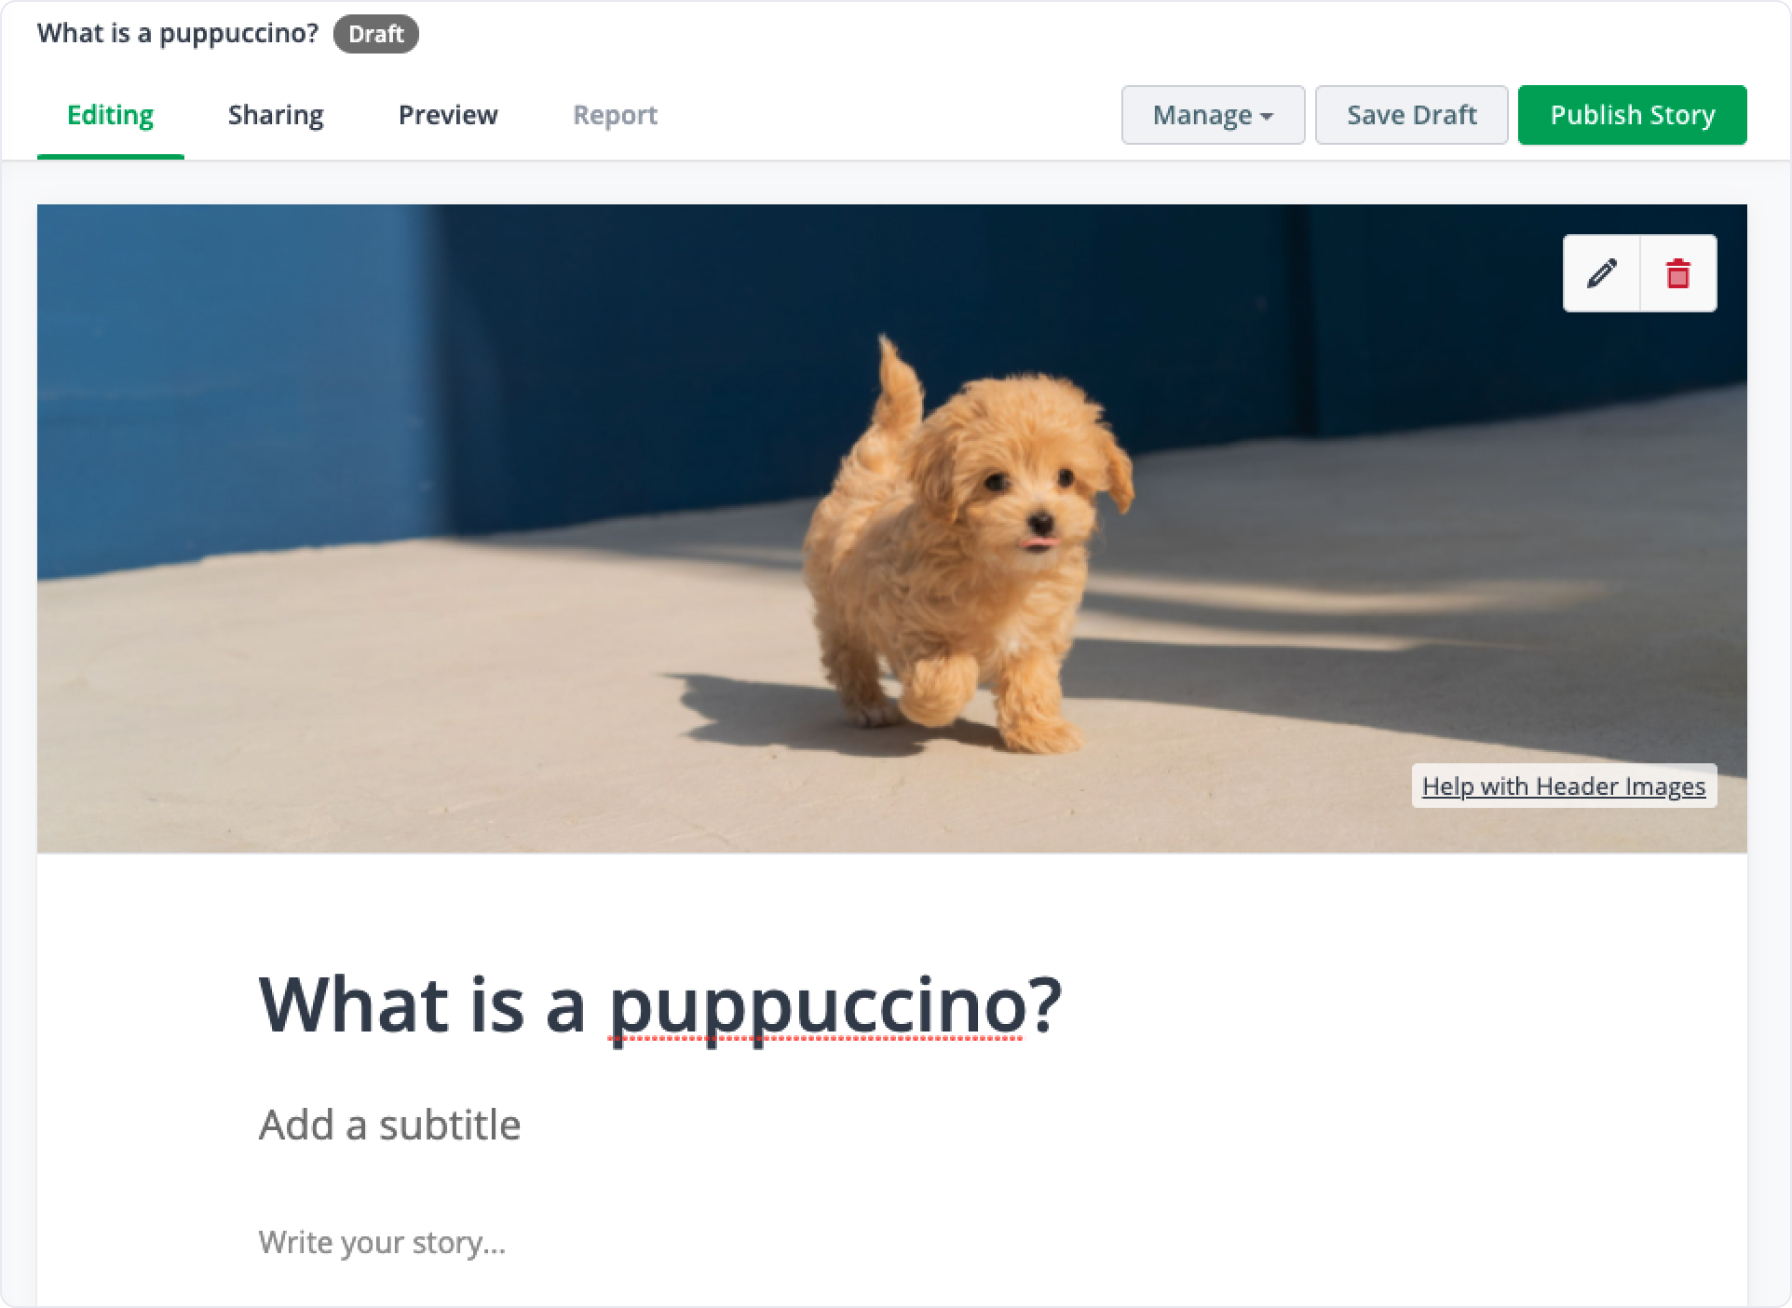Viewport: 1792px width, 1308px height.
Task: Go to the Preview tab
Action: (x=448, y=115)
